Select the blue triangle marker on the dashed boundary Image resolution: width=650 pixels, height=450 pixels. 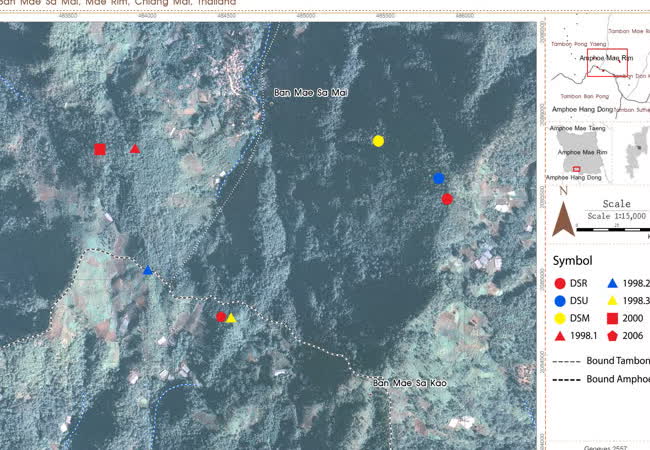pos(148,270)
